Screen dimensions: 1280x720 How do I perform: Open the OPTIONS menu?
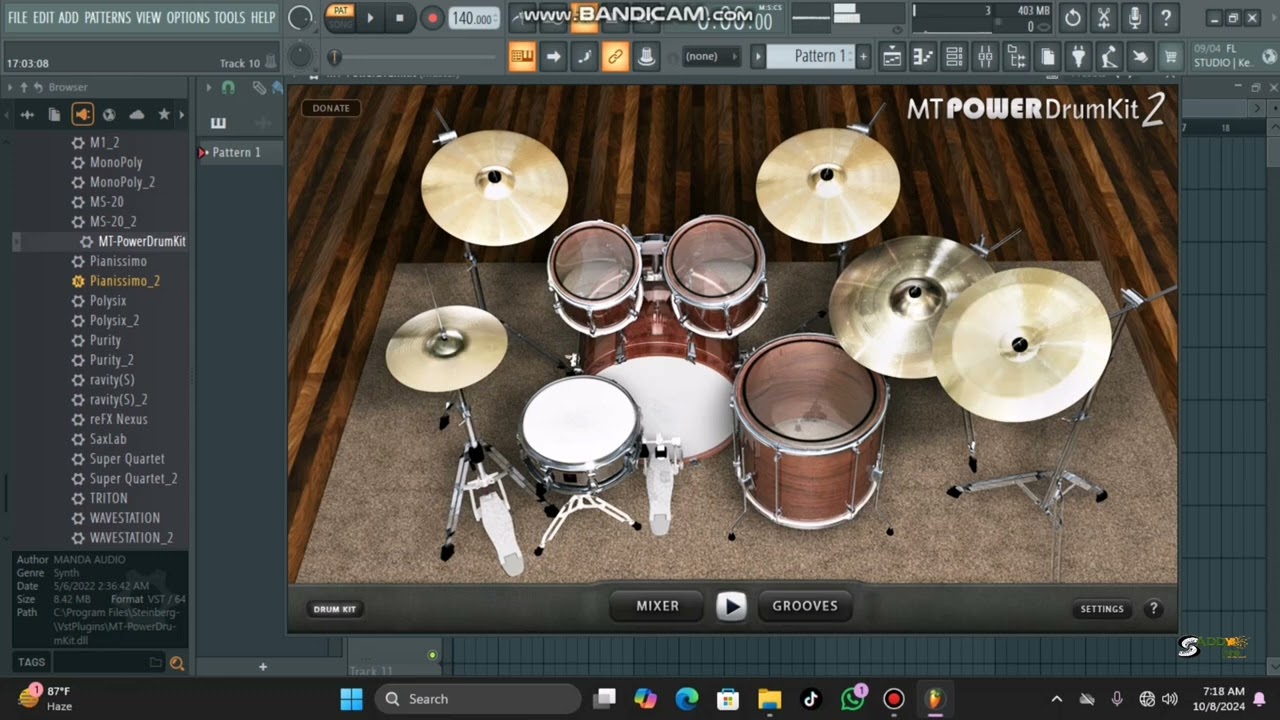(187, 17)
